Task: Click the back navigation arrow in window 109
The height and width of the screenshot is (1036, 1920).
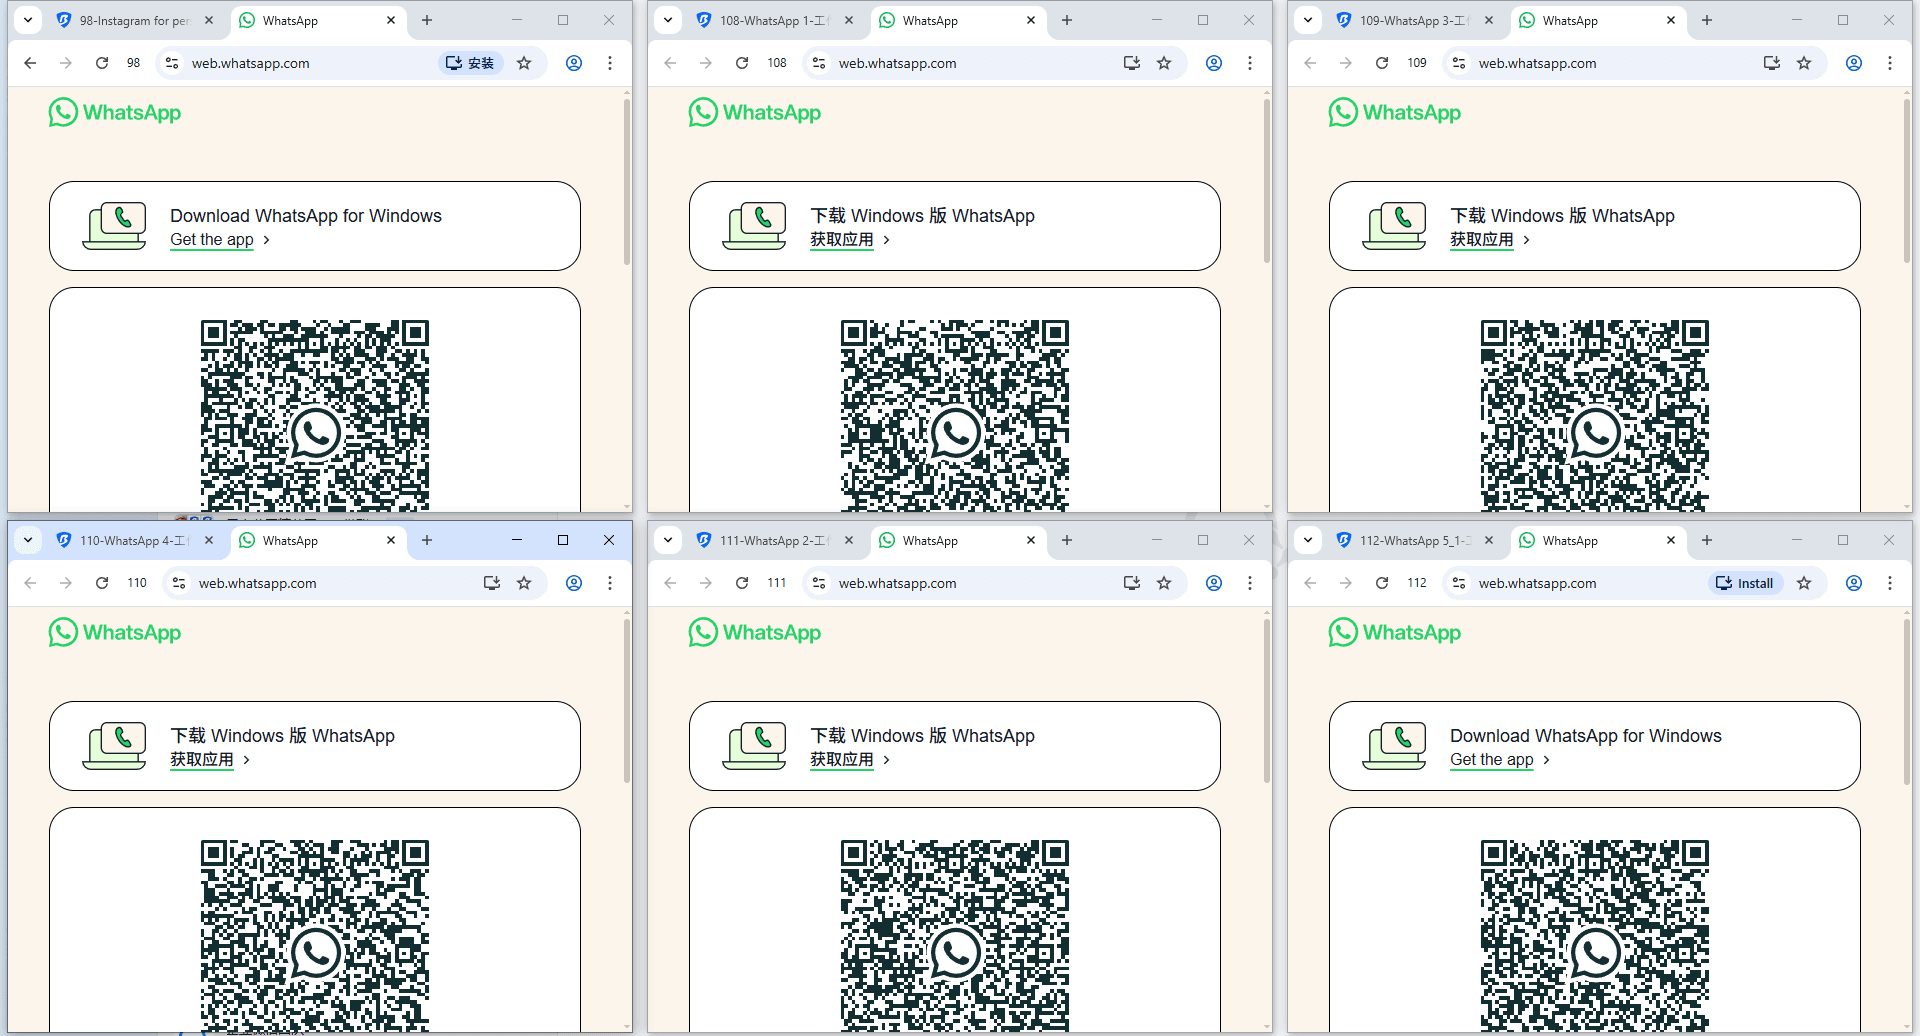Action: [x=1310, y=62]
